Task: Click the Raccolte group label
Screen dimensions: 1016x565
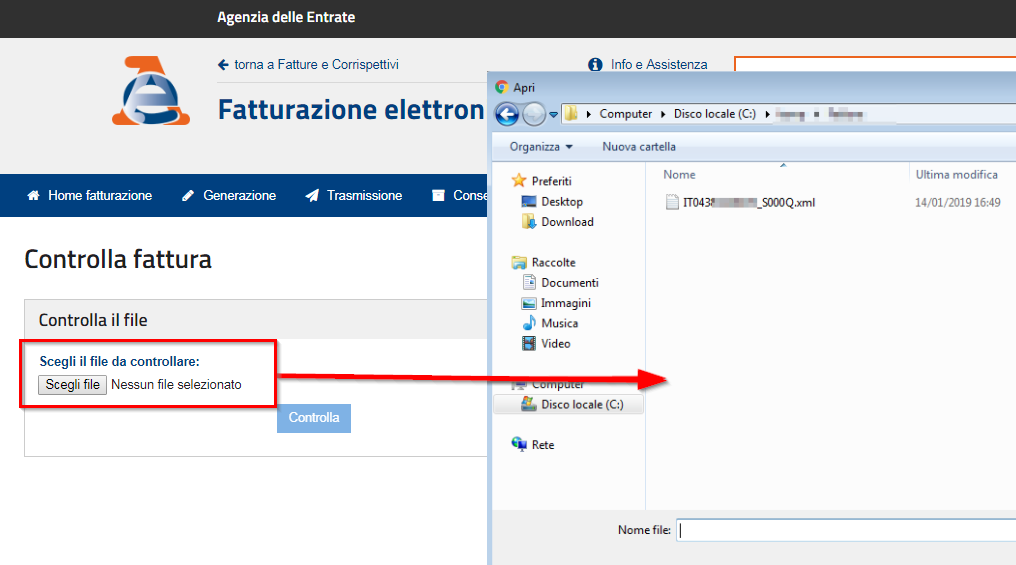Action: [x=553, y=262]
